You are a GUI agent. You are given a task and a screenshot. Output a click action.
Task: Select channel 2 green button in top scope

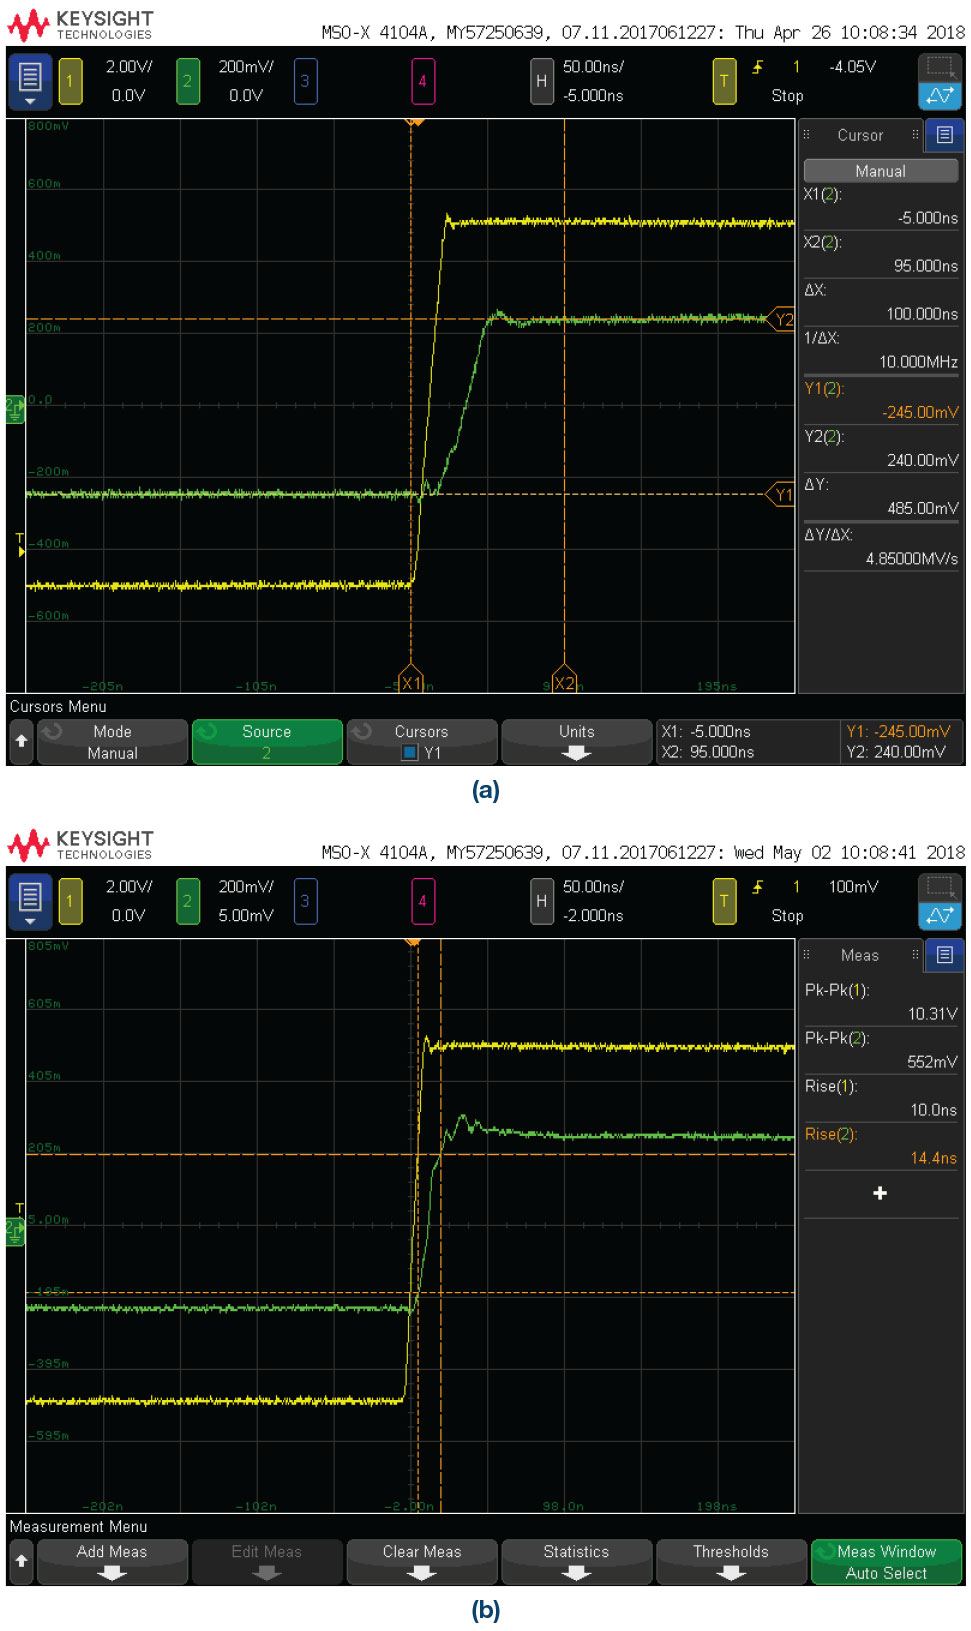pyautogui.click(x=187, y=81)
